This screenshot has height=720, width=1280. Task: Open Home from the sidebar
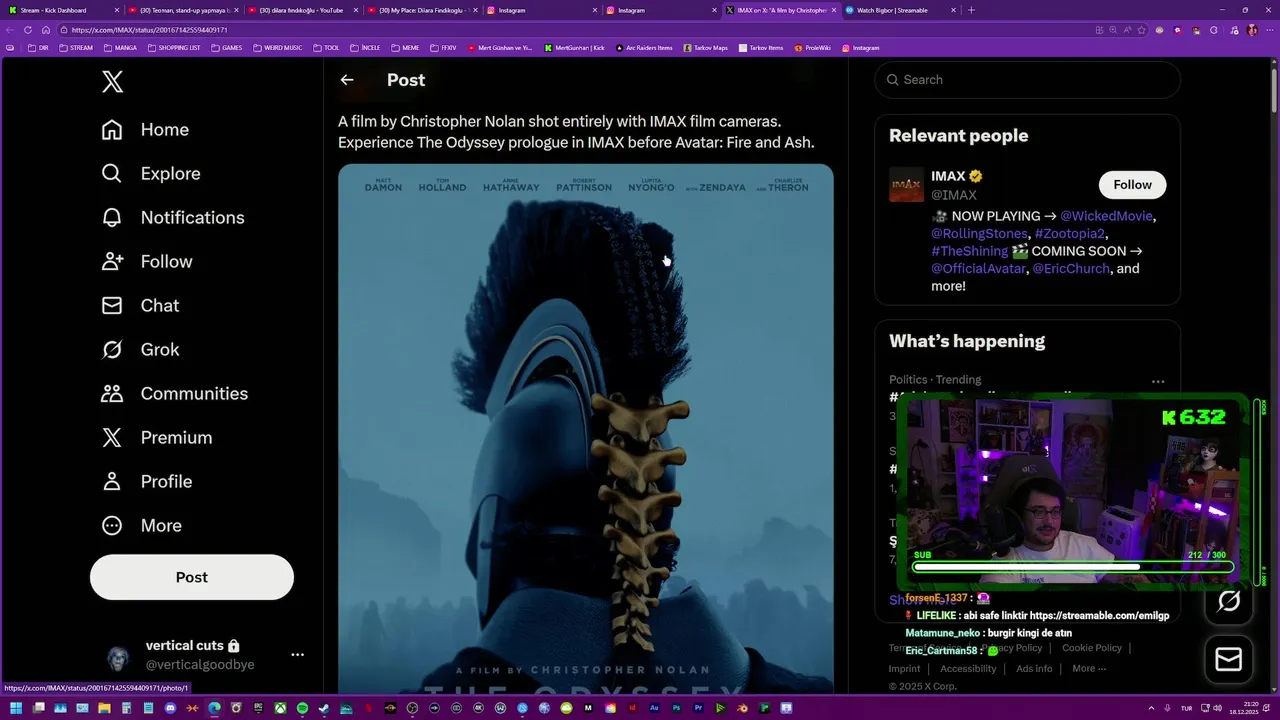[145, 130]
